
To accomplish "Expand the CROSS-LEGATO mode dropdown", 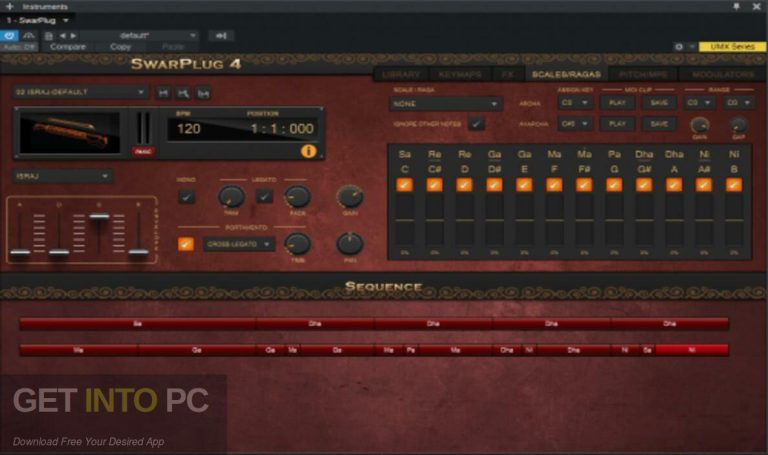I will click(239, 243).
